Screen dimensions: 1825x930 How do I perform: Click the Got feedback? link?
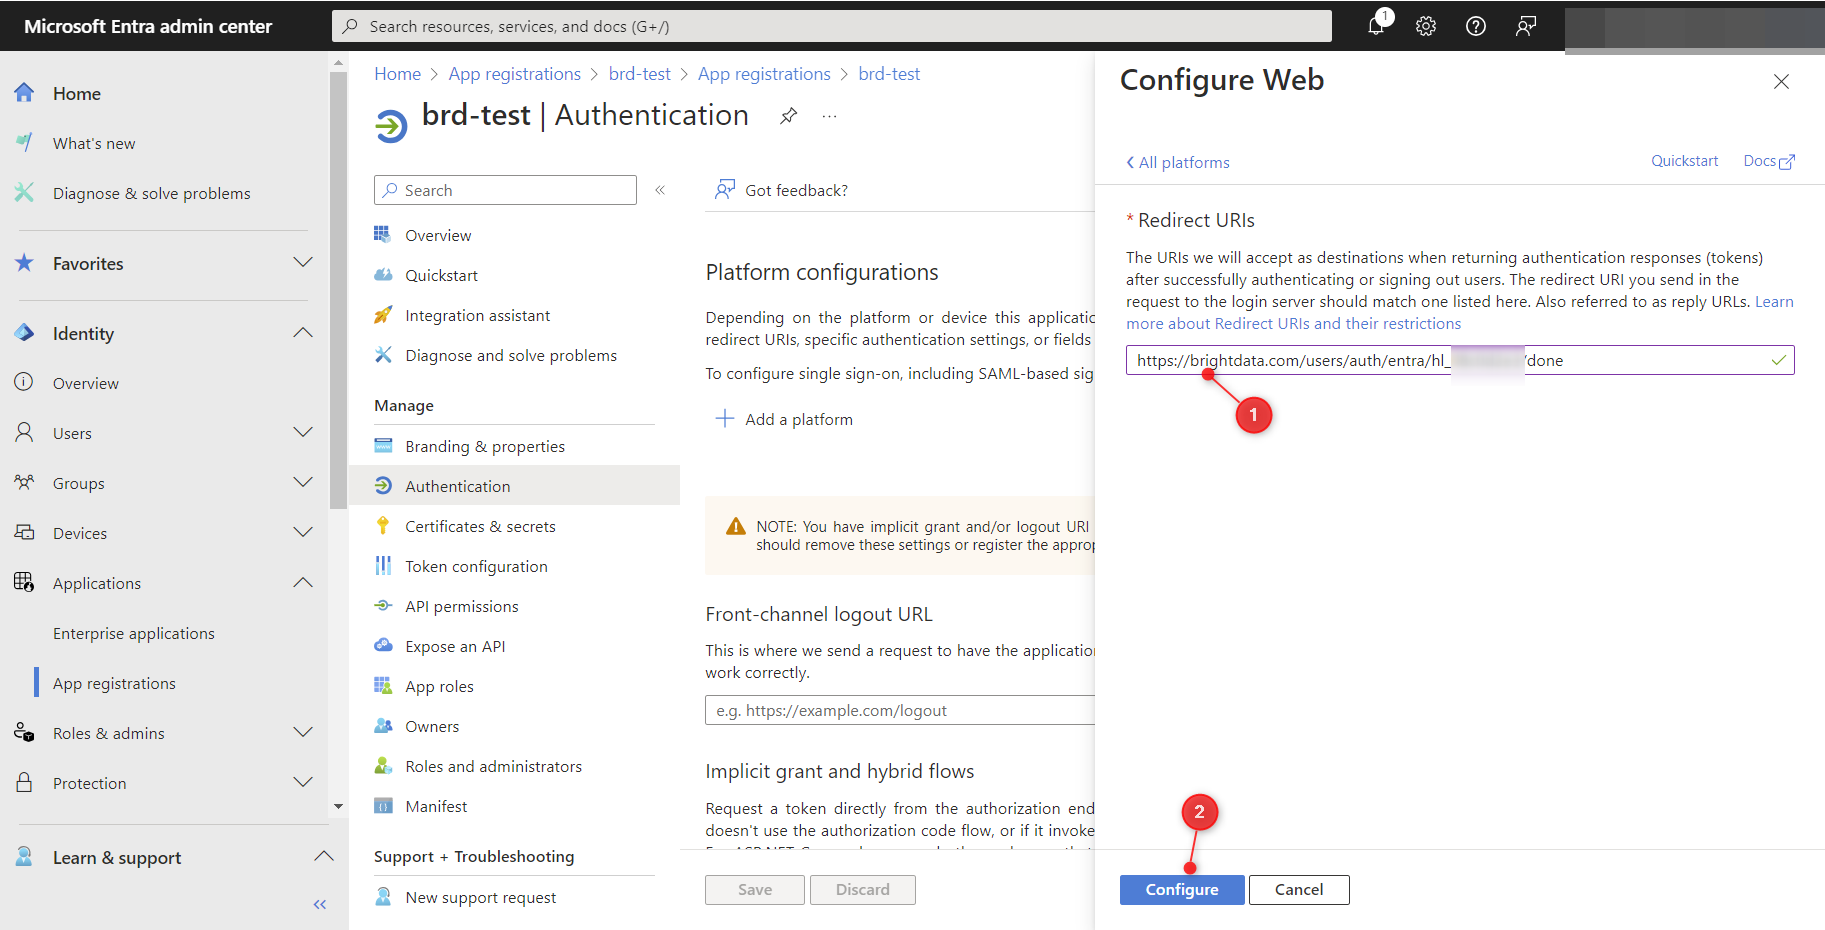tap(781, 190)
